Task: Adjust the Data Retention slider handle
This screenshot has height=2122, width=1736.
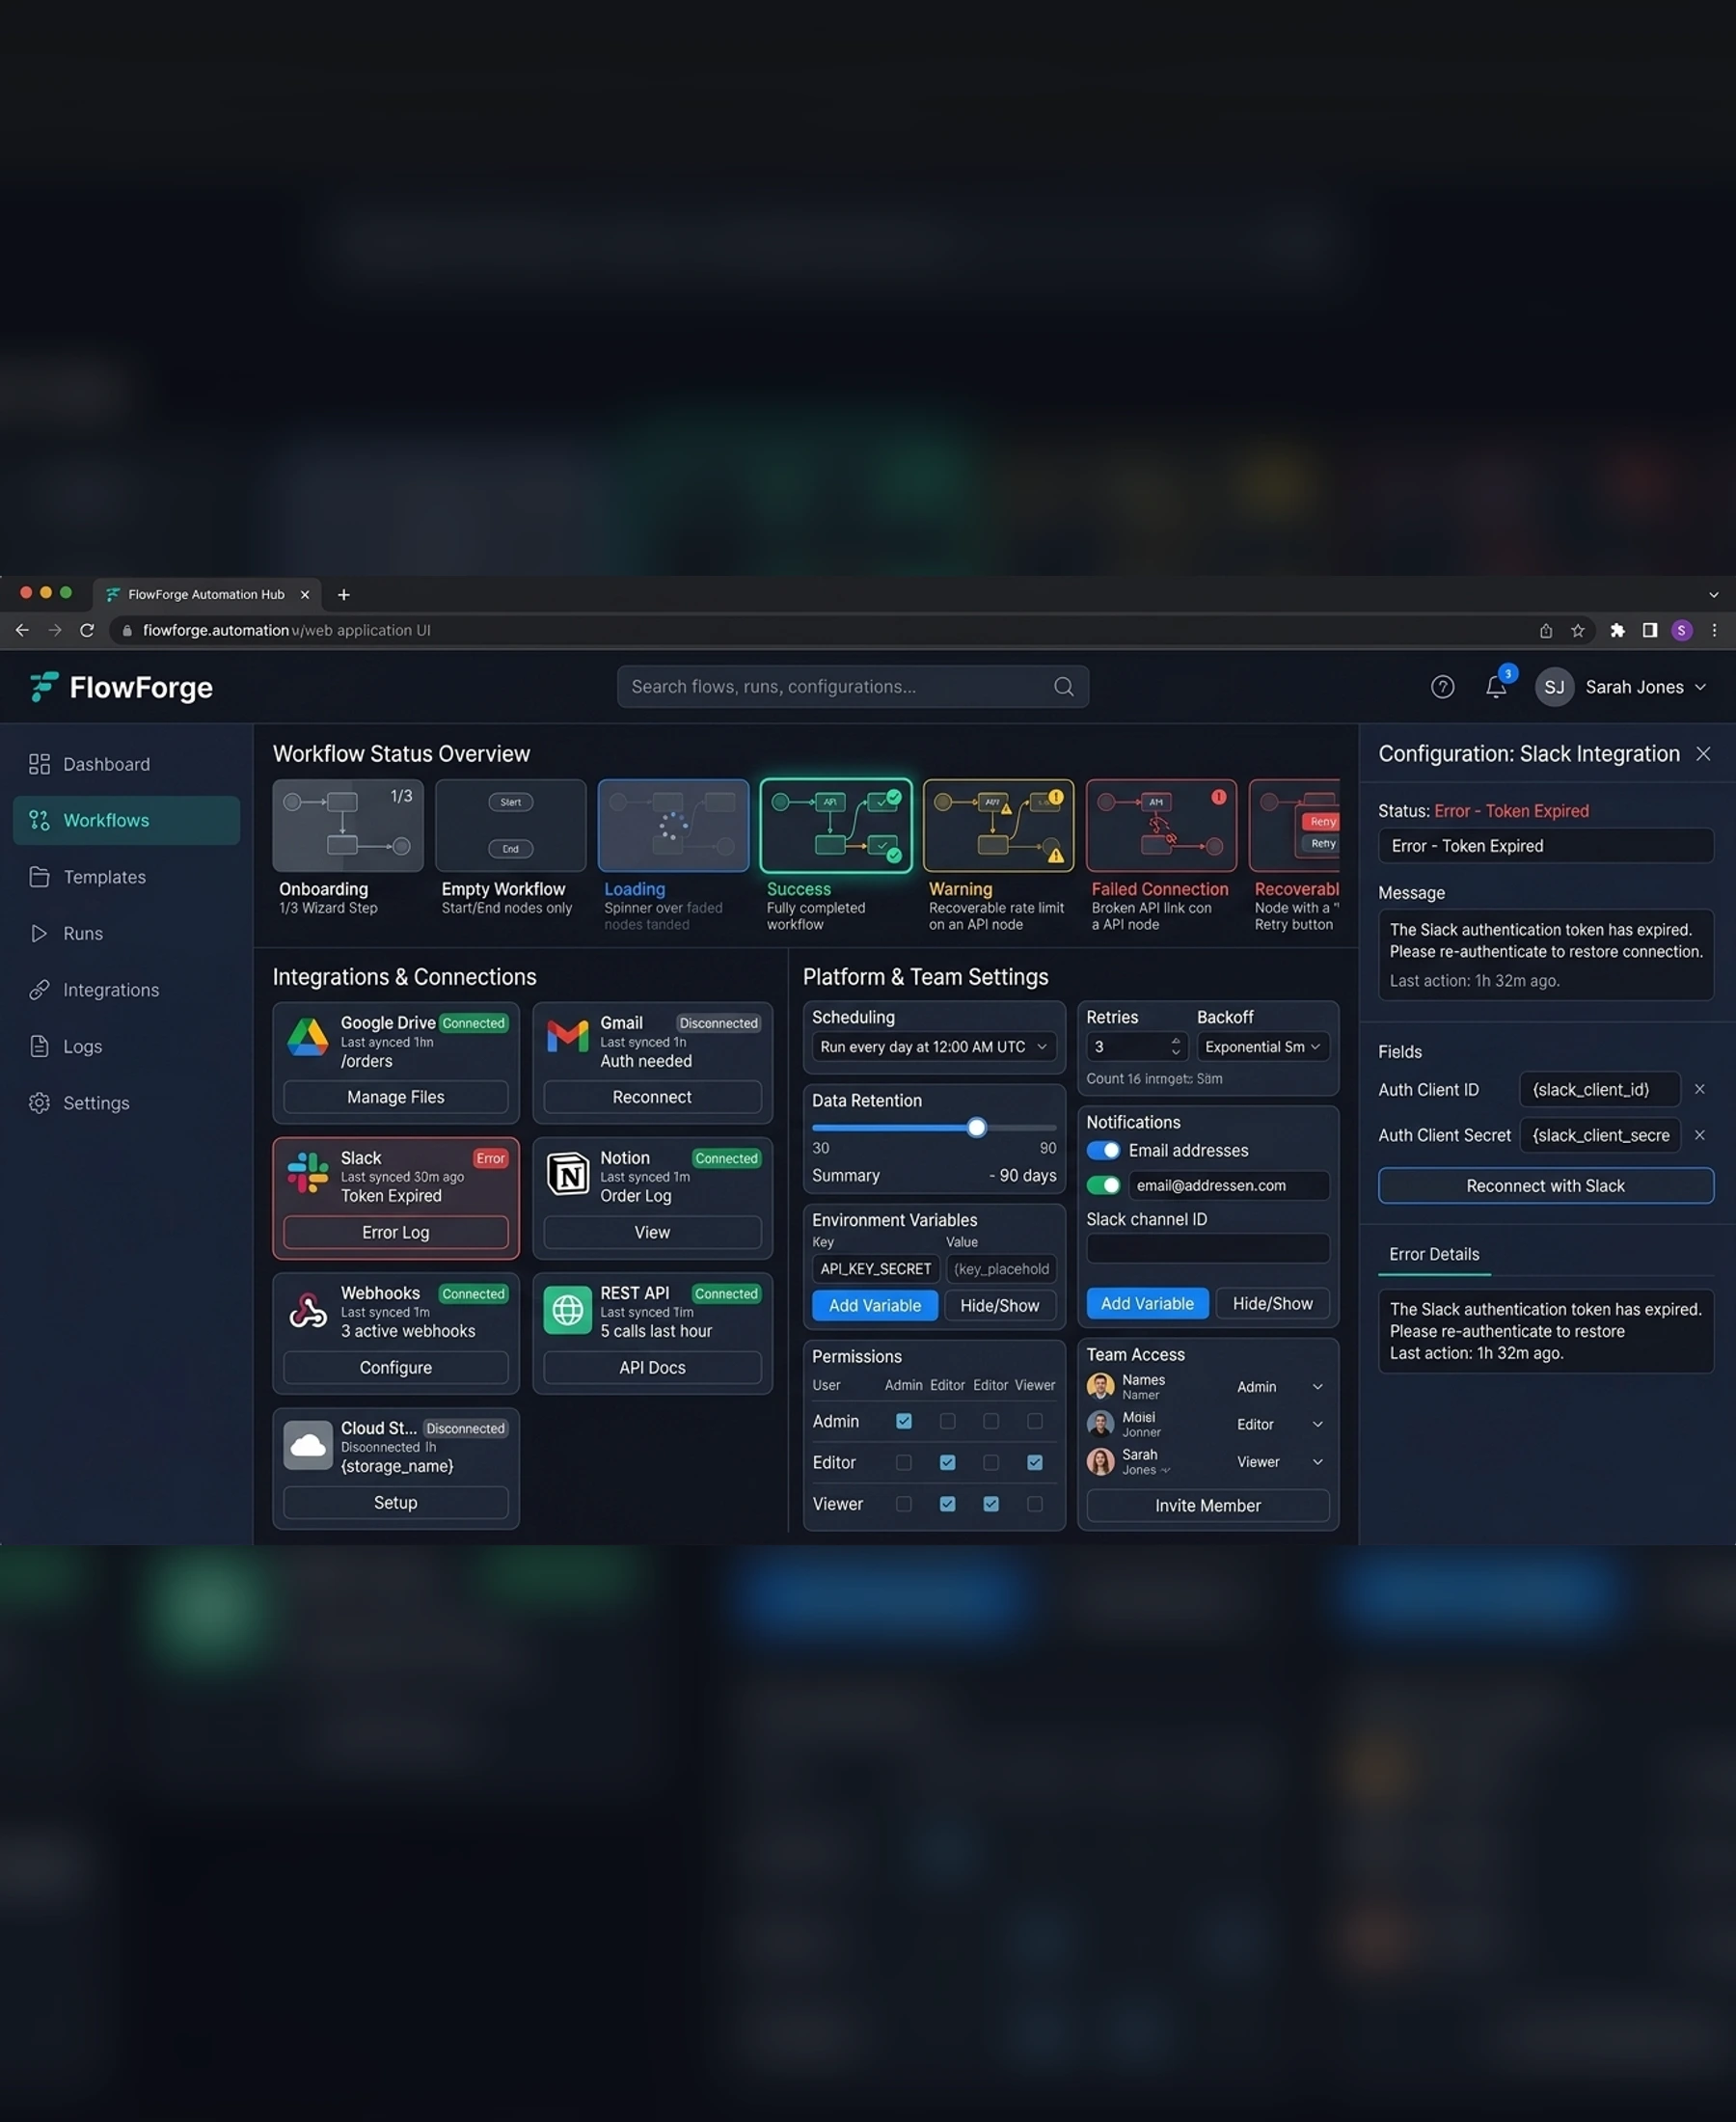Action: click(977, 1128)
